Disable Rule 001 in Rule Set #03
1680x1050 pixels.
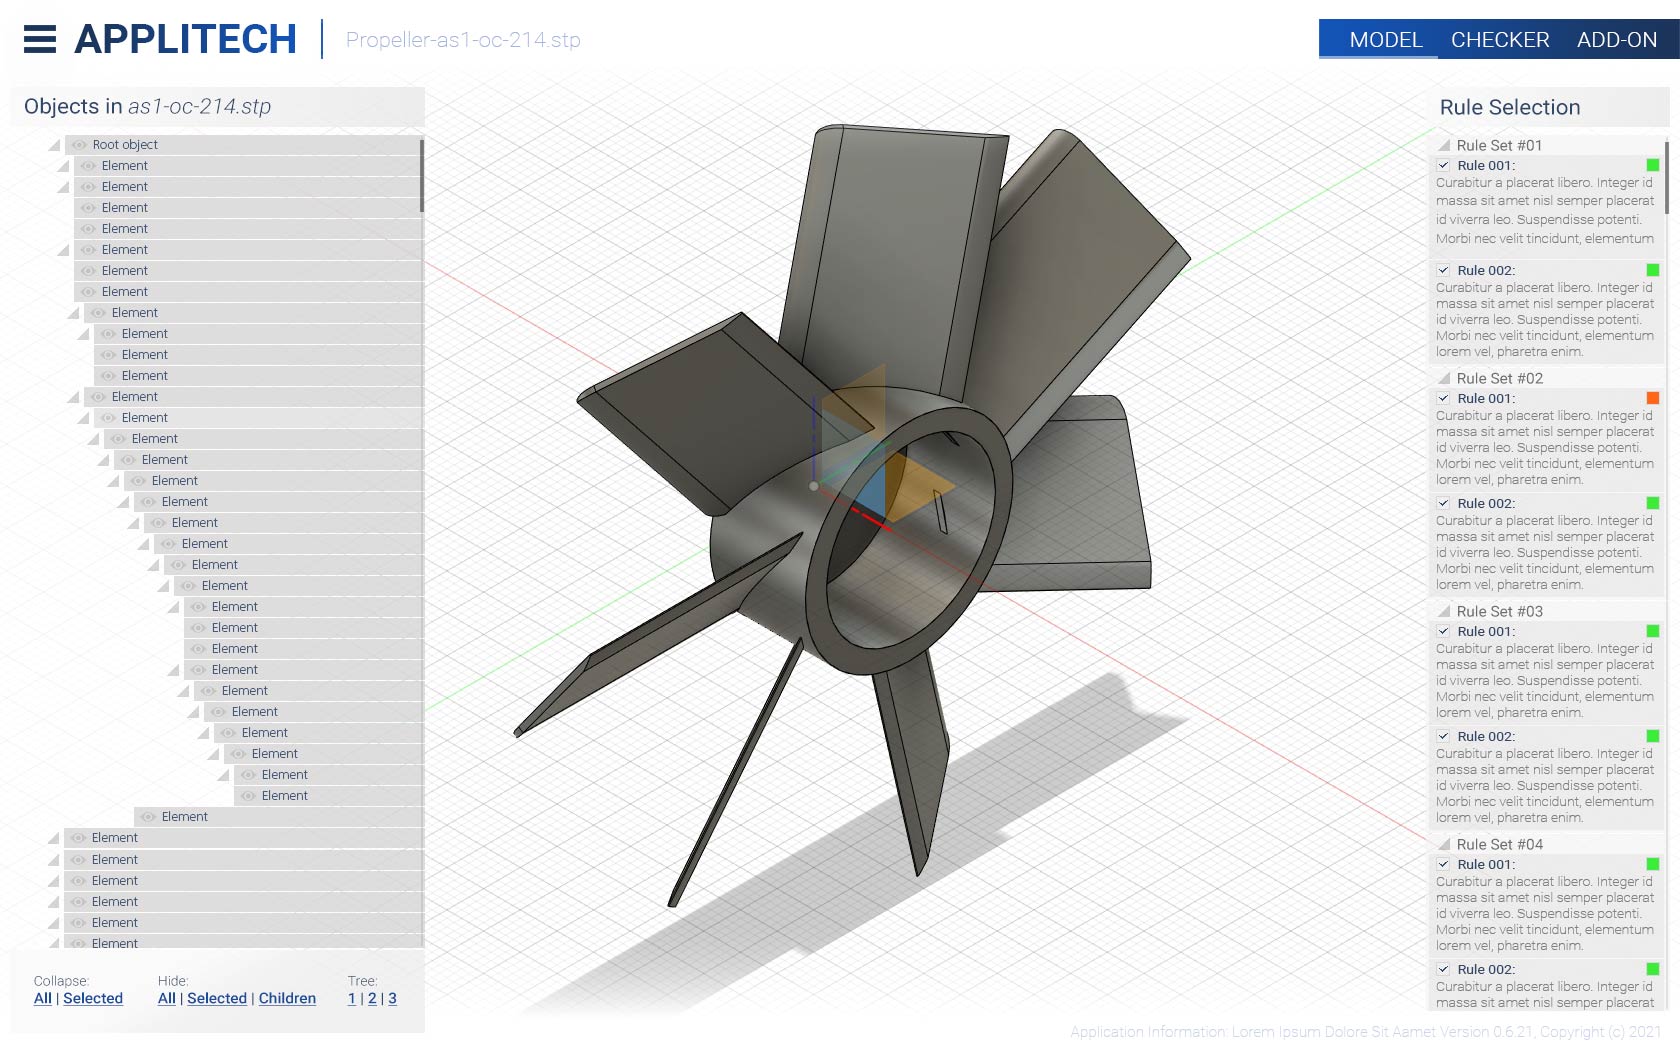pos(1443,631)
